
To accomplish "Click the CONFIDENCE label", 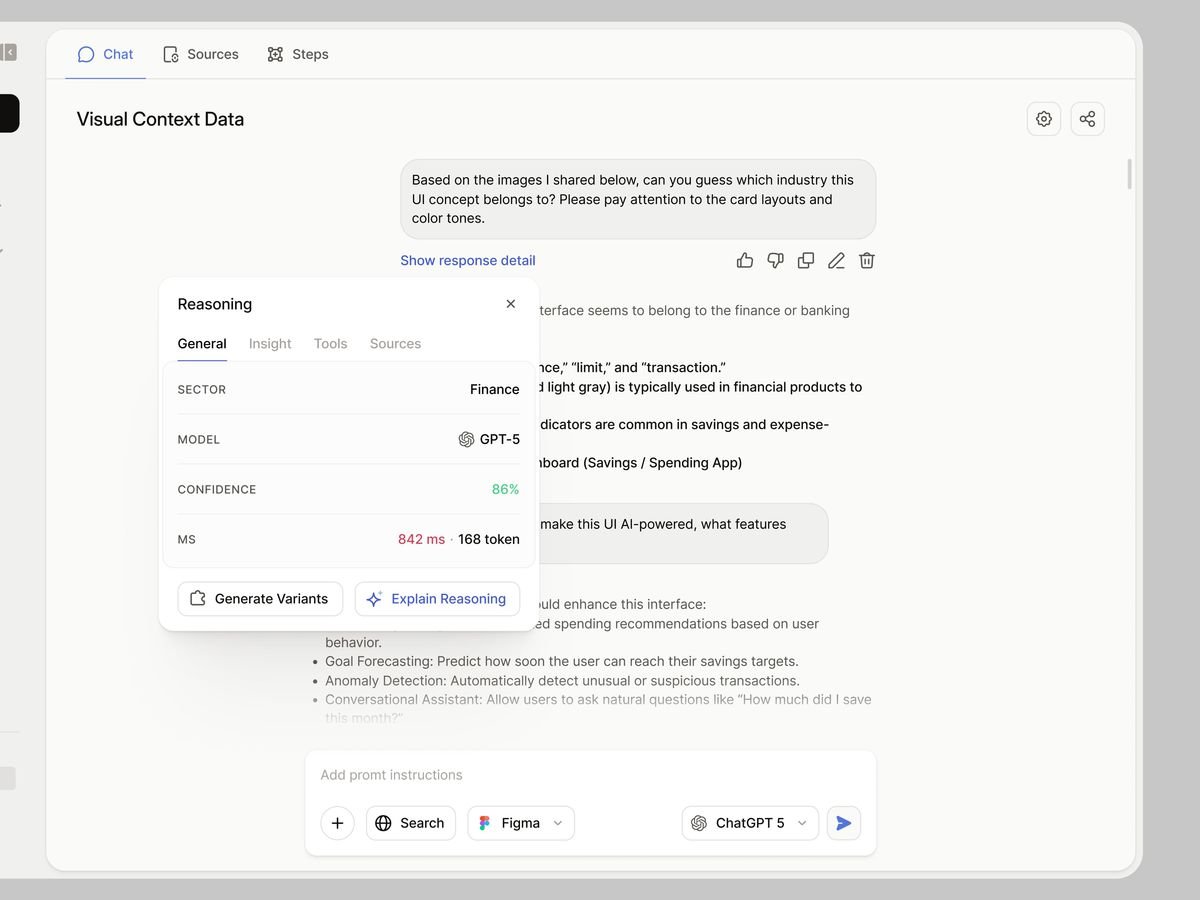I will coord(217,489).
